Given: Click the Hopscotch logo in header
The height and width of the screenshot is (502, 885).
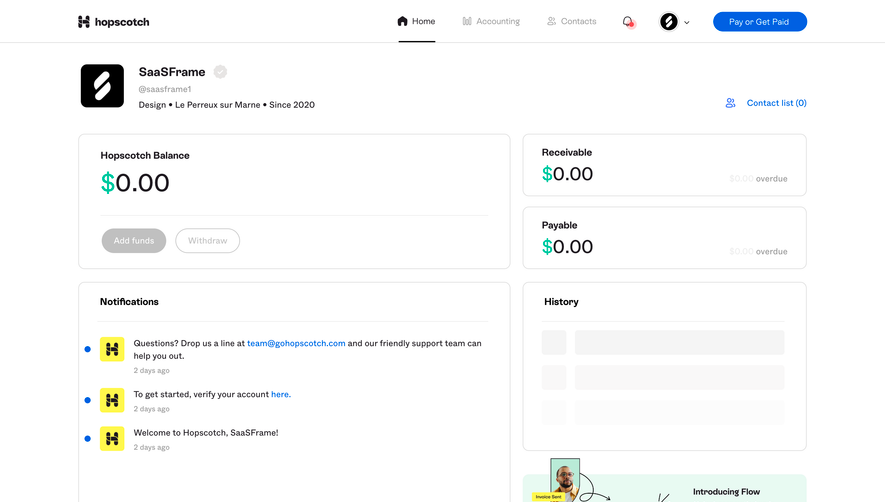Looking at the screenshot, I should point(113,22).
